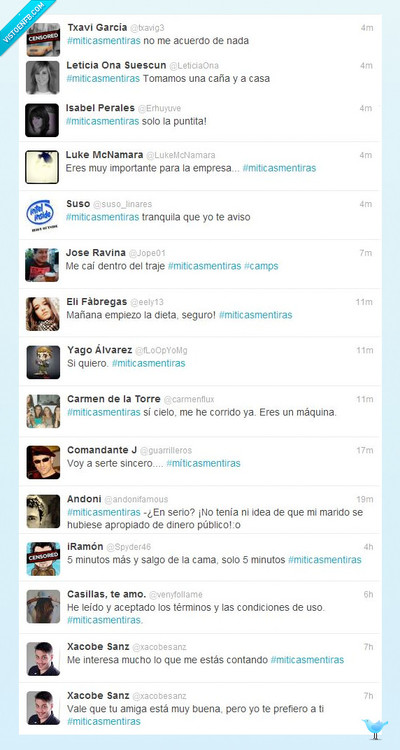Open Eli Fàbregas's profile photo
400x750 pixels.
(x=43, y=314)
